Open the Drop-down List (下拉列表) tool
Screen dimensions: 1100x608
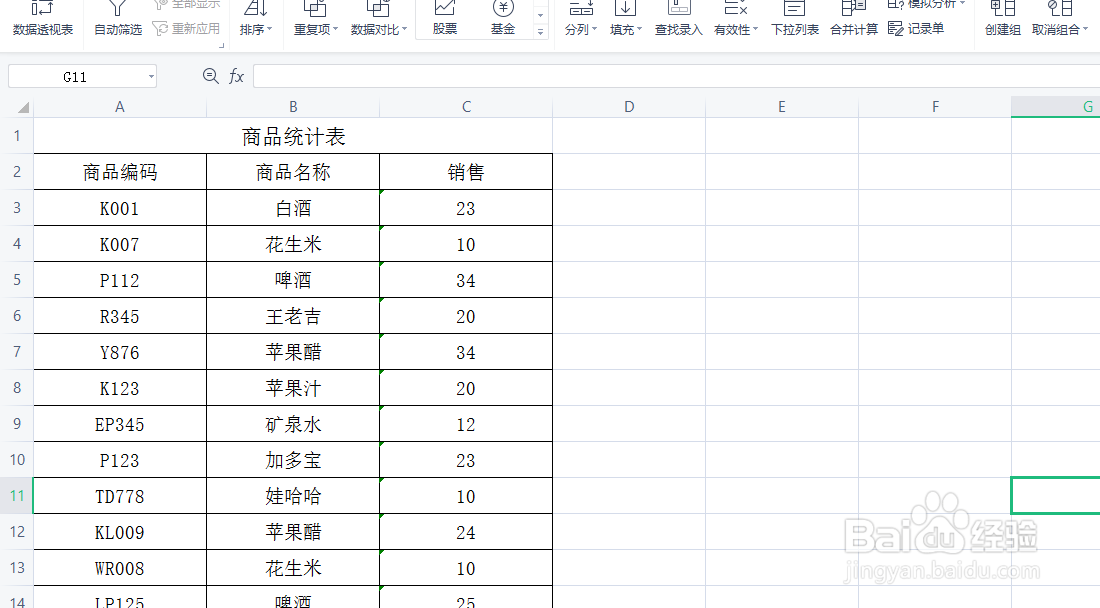tap(794, 20)
